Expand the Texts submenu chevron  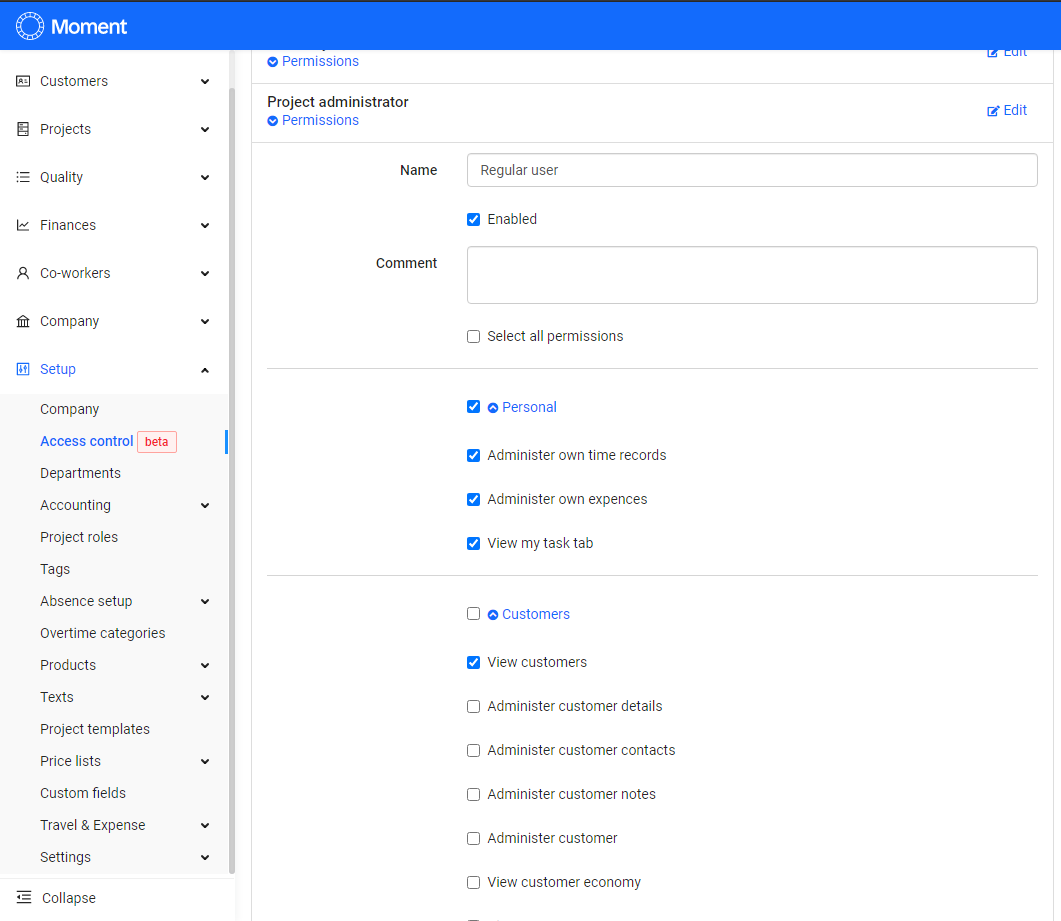(x=205, y=698)
